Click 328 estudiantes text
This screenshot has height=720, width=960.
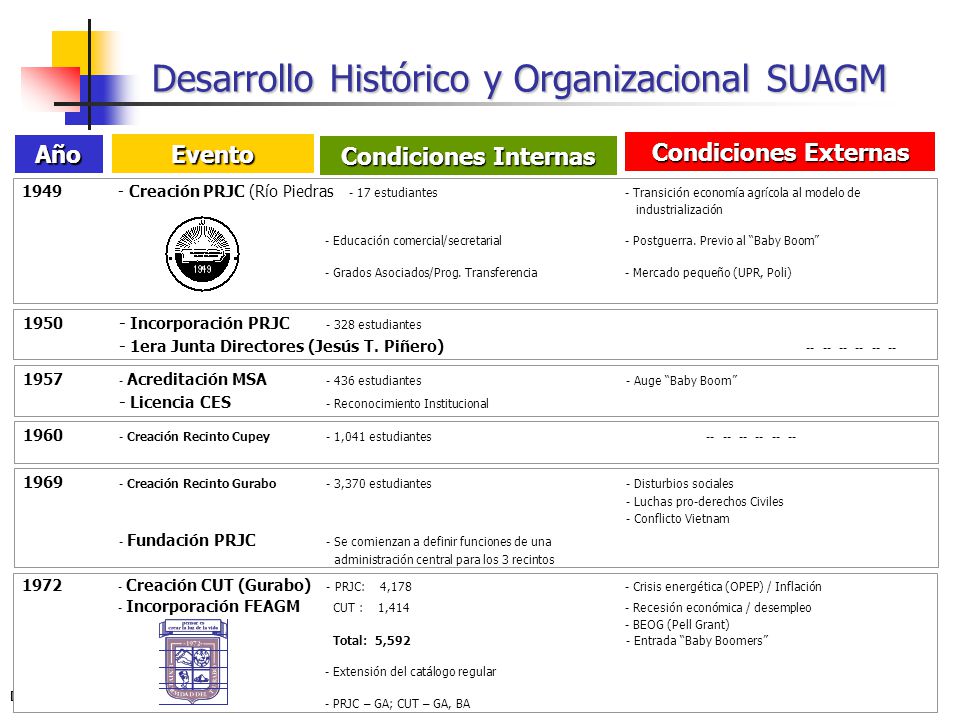pos(374,324)
